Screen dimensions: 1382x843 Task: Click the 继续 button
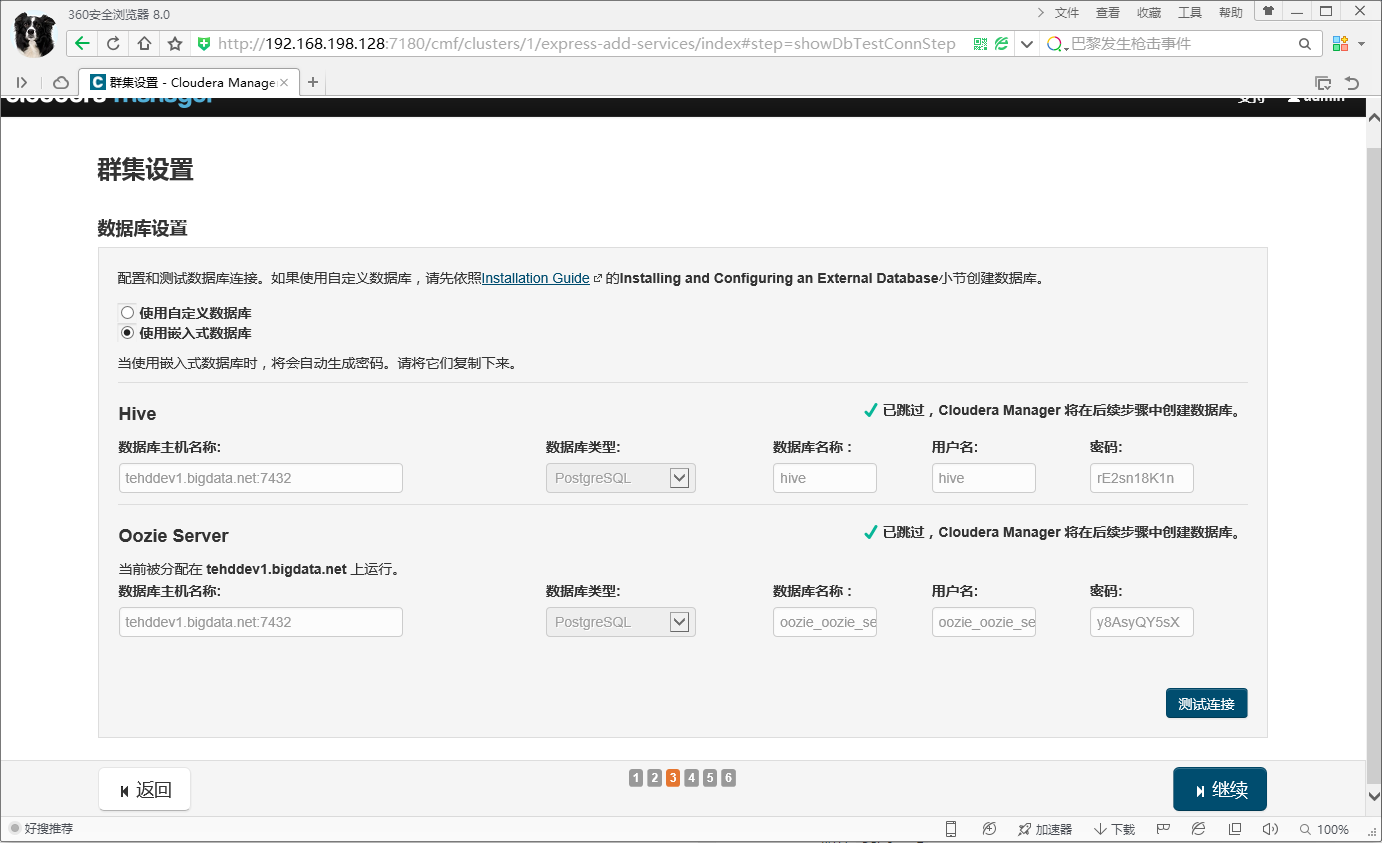coord(1220,790)
